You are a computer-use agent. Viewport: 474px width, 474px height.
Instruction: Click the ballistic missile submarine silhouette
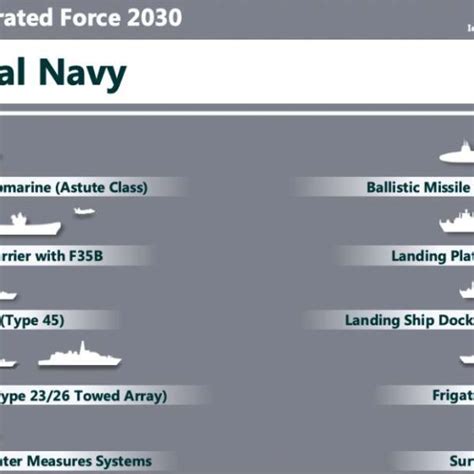(x=457, y=153)
